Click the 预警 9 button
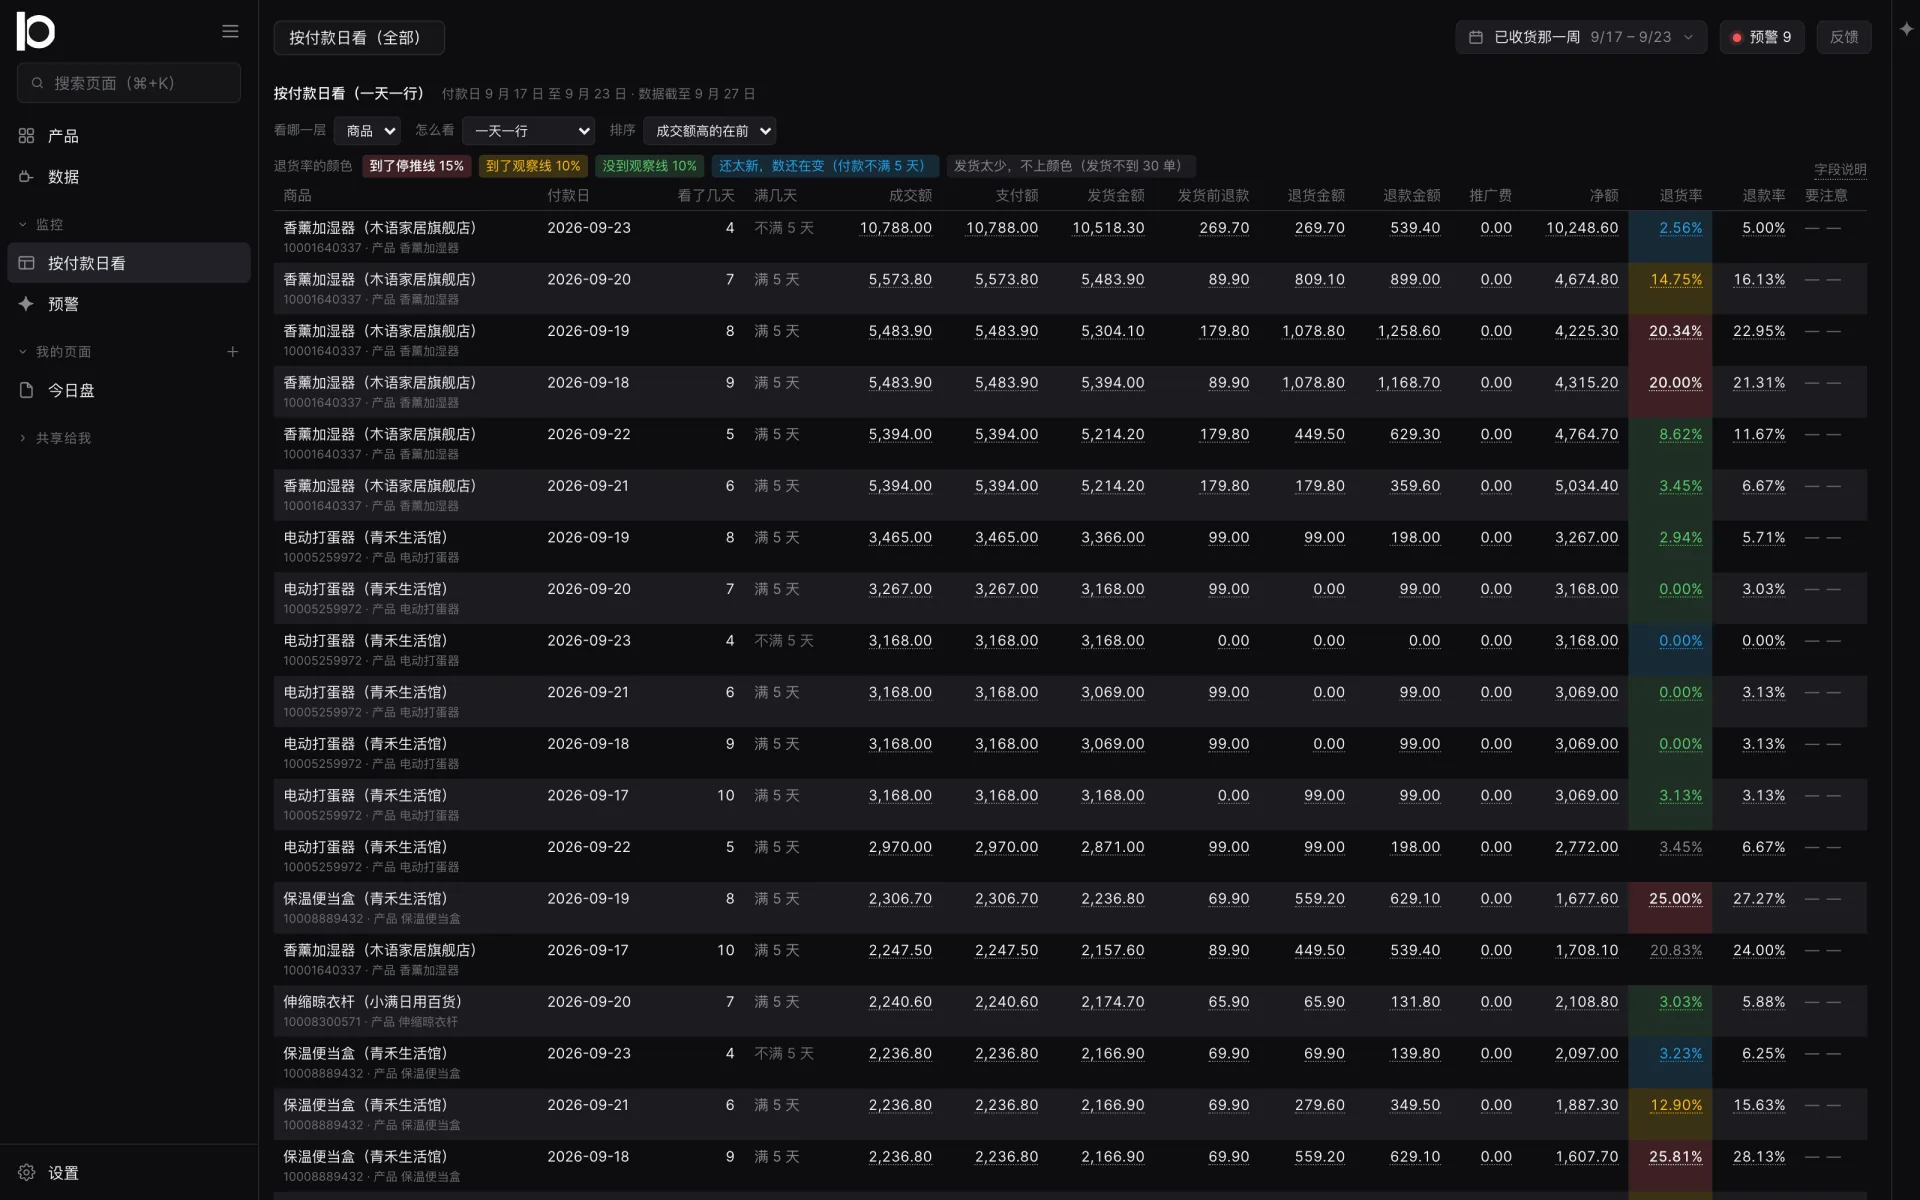Image resolution: width=1920 pixels, height=1200 pixels. click(x=1762, y=37)
